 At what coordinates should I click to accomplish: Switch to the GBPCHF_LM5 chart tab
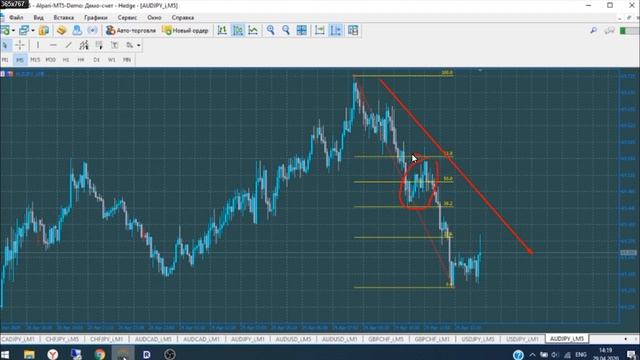click(x=386, y=339)
